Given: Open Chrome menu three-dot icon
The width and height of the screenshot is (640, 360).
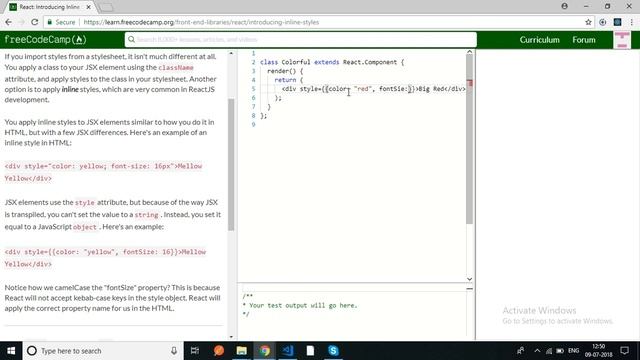Looking at the screenshot, I should [631, 22].
